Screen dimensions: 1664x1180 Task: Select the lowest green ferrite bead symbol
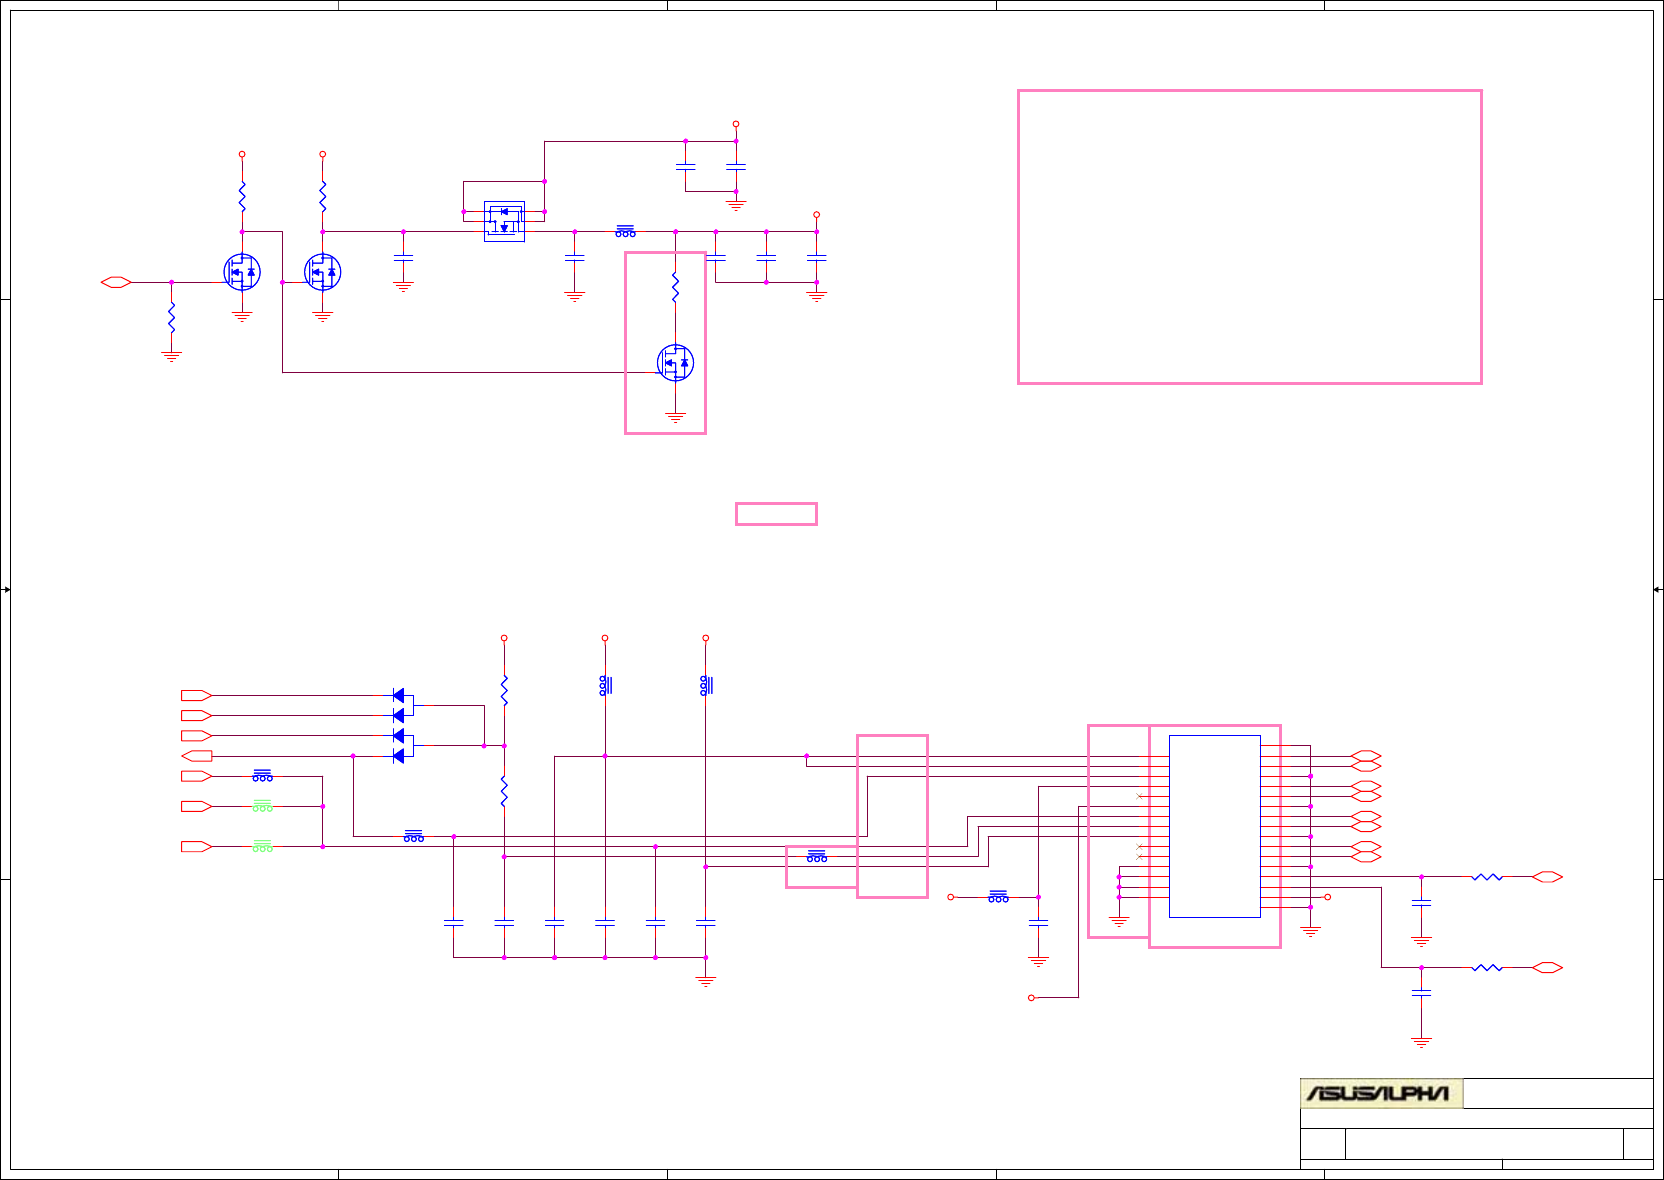[x=262, y=846]
